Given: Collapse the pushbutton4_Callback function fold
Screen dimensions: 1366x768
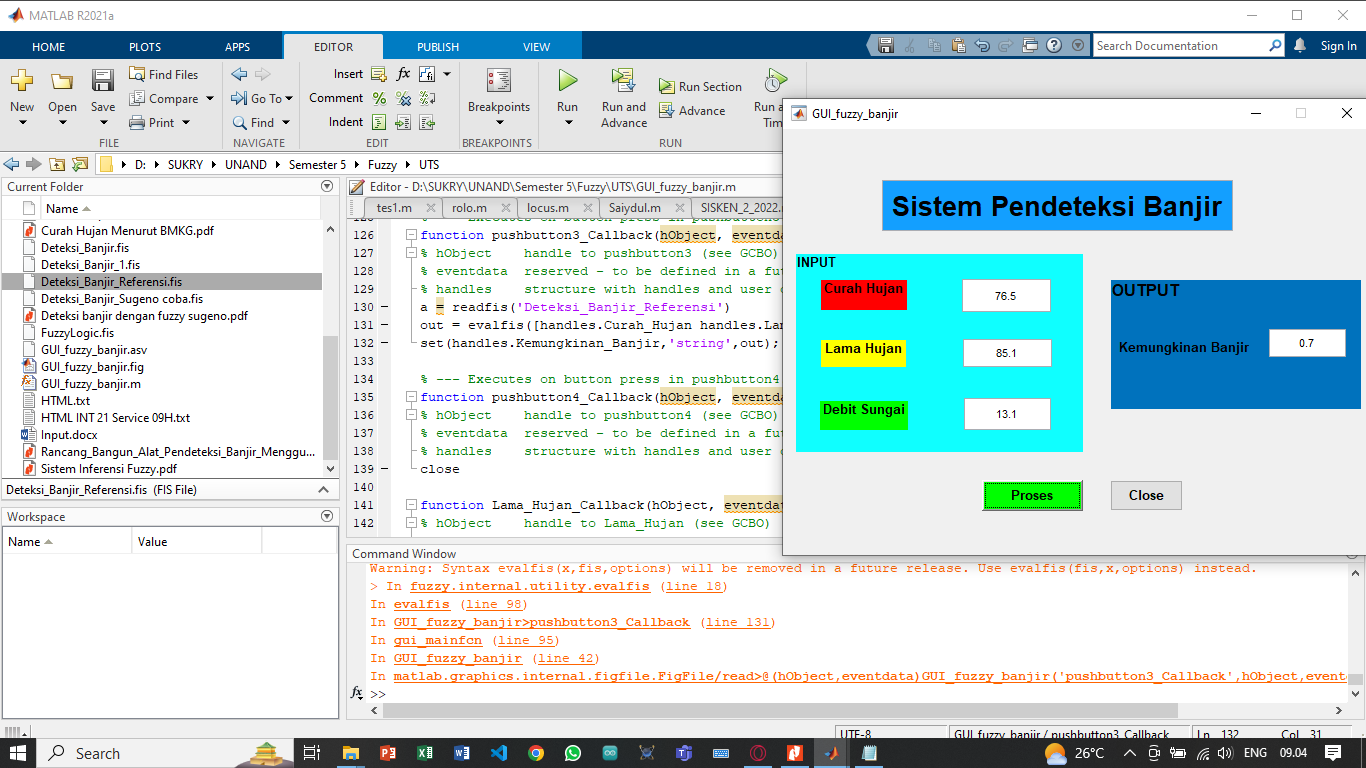Looking at the screenshot, I should 410,397.
